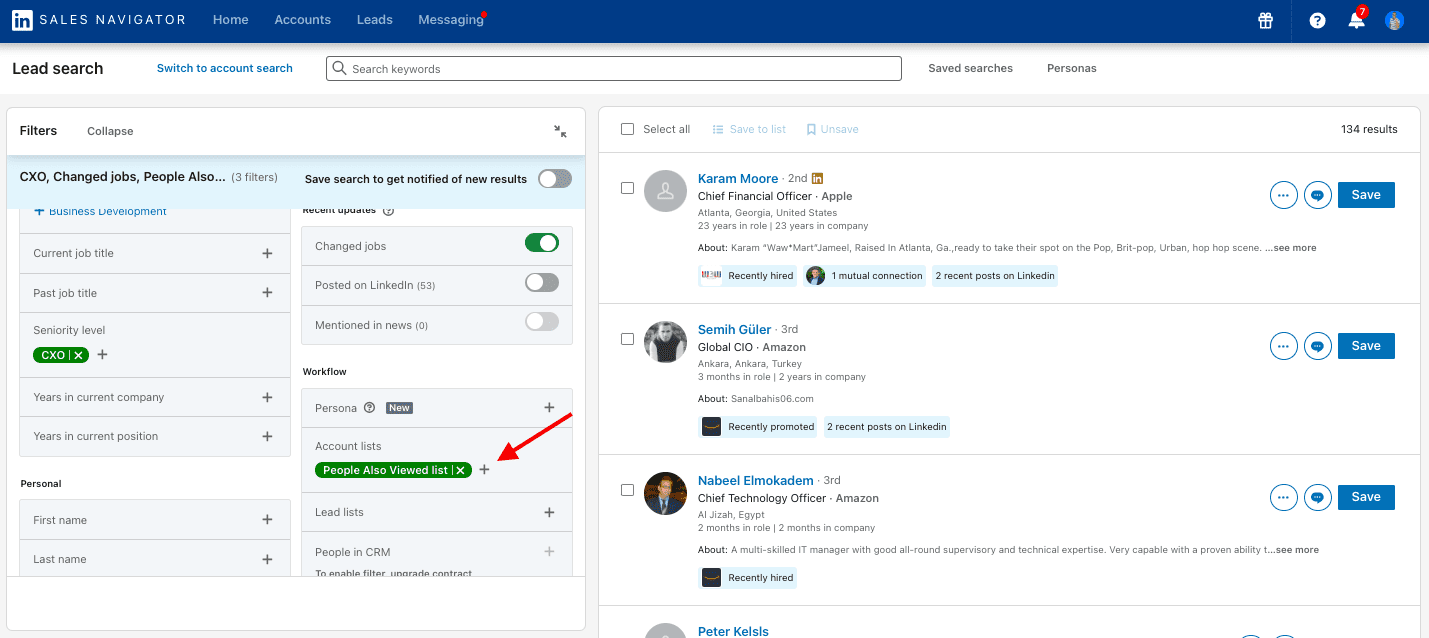Message Nabeel Elmokadem via chat icon

[x=1318, y=497]
